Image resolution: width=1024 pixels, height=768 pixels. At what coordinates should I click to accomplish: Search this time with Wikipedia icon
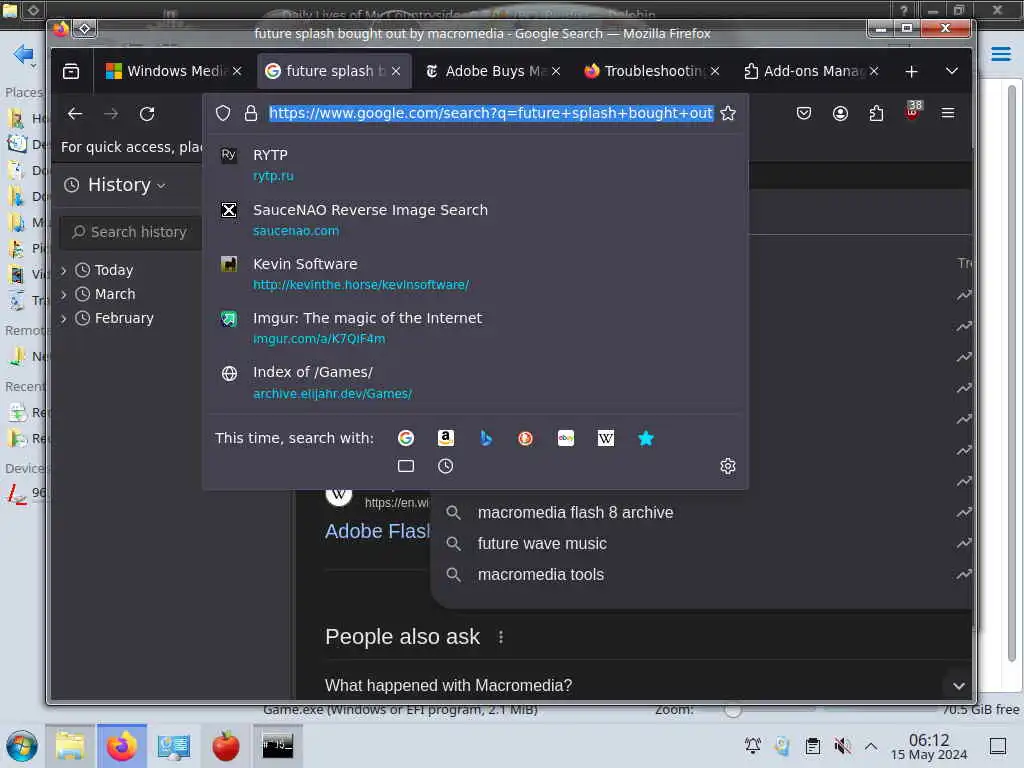pos(605,438)
